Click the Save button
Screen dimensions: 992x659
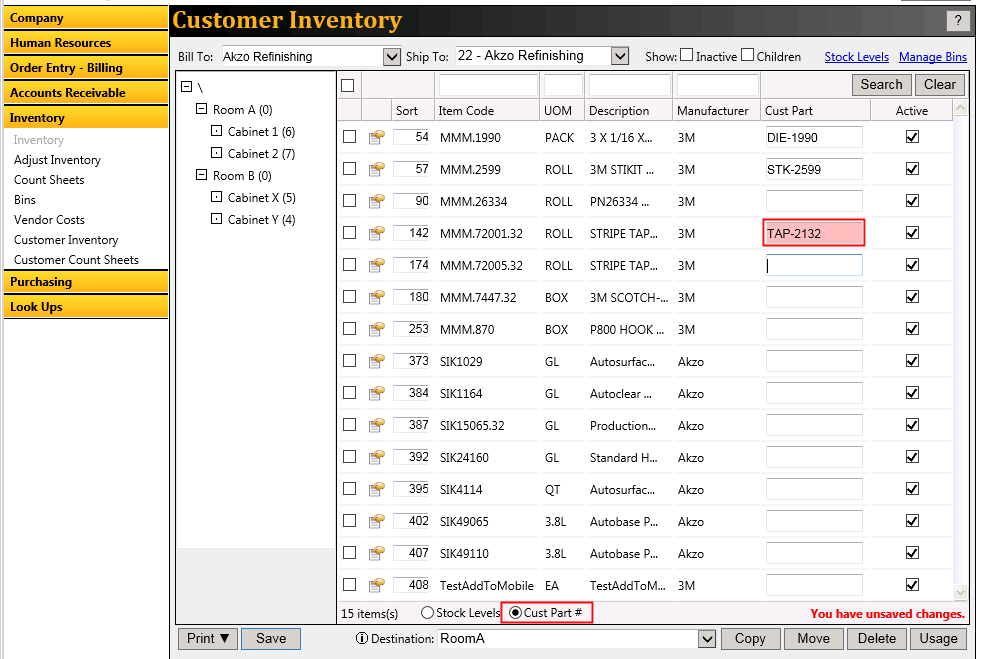click(x=270, y=638)
